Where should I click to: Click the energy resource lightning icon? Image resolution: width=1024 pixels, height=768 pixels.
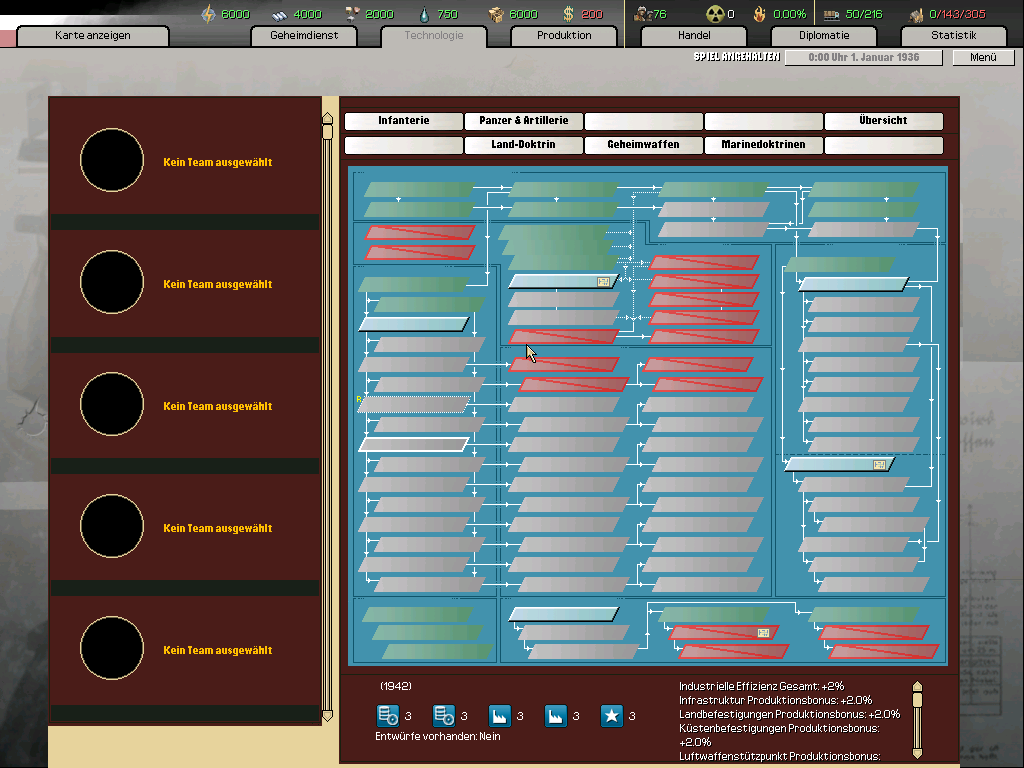point(209,14)
